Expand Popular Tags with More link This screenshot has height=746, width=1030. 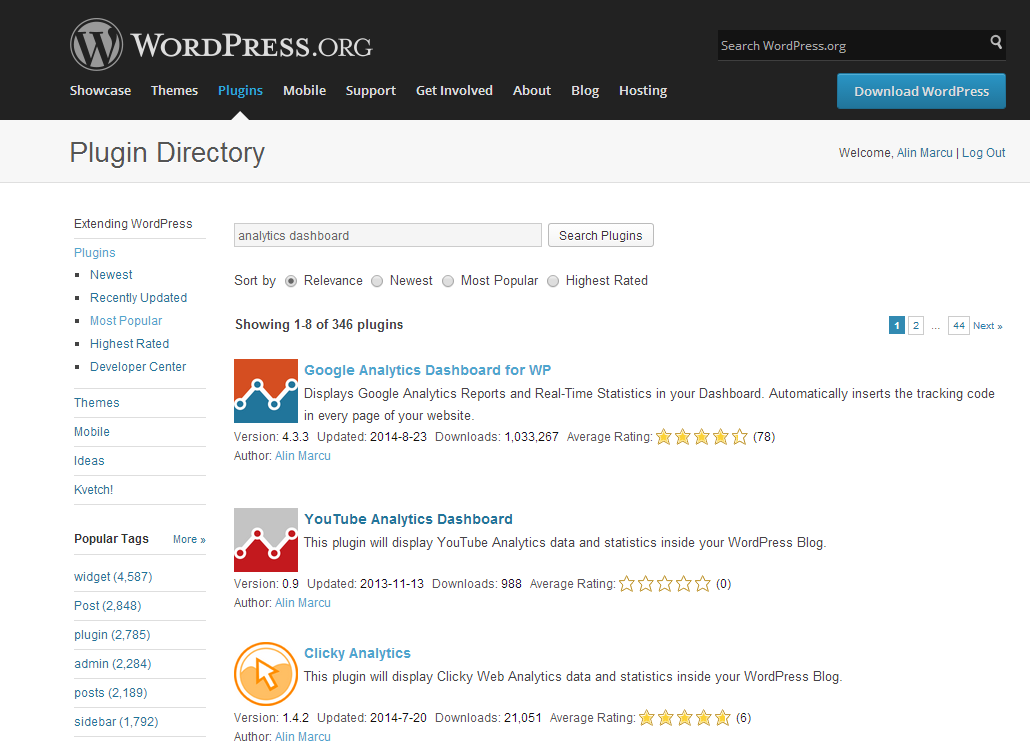pos(188,539)
